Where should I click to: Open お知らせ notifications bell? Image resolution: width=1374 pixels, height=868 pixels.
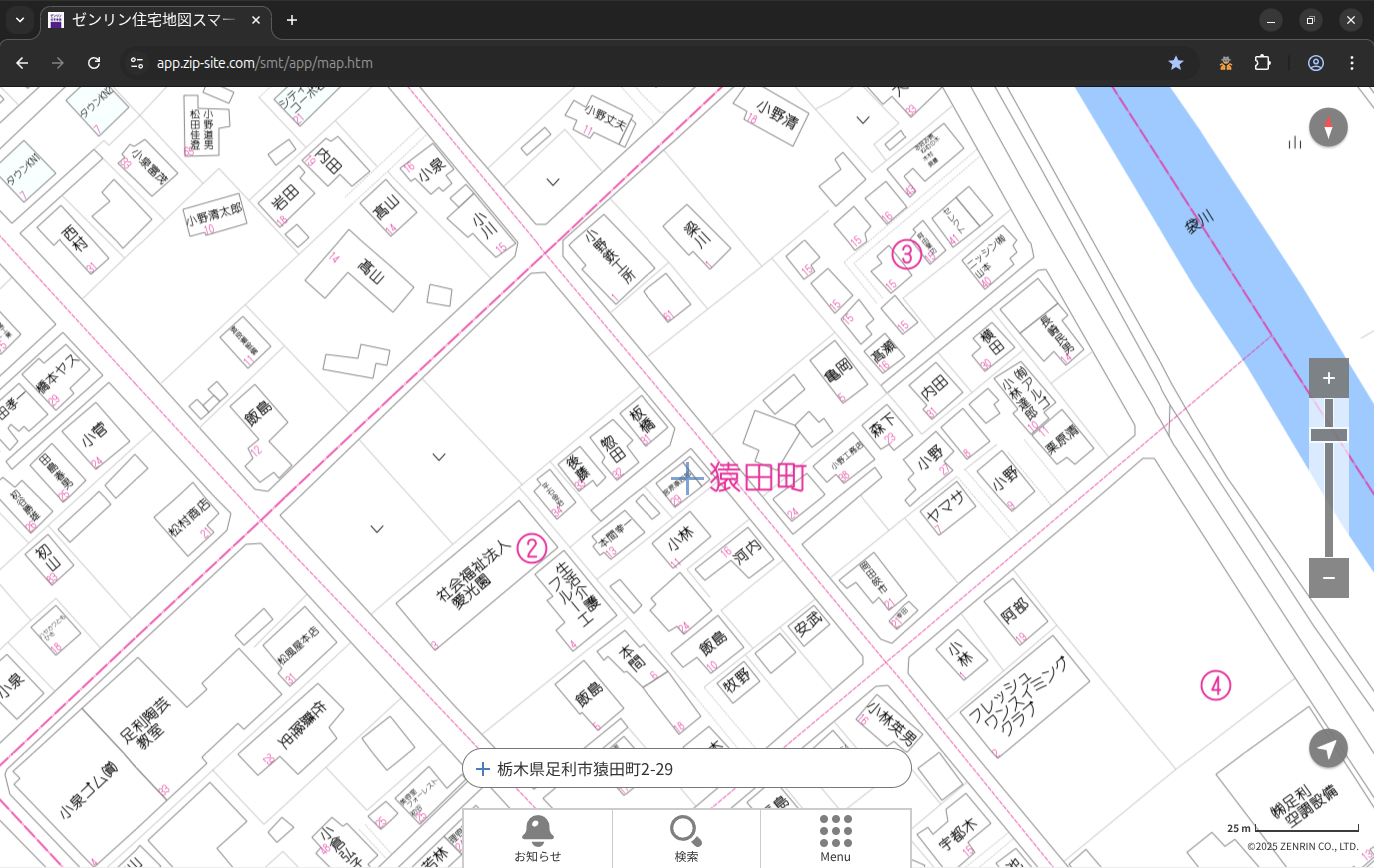tap(537, 838)
